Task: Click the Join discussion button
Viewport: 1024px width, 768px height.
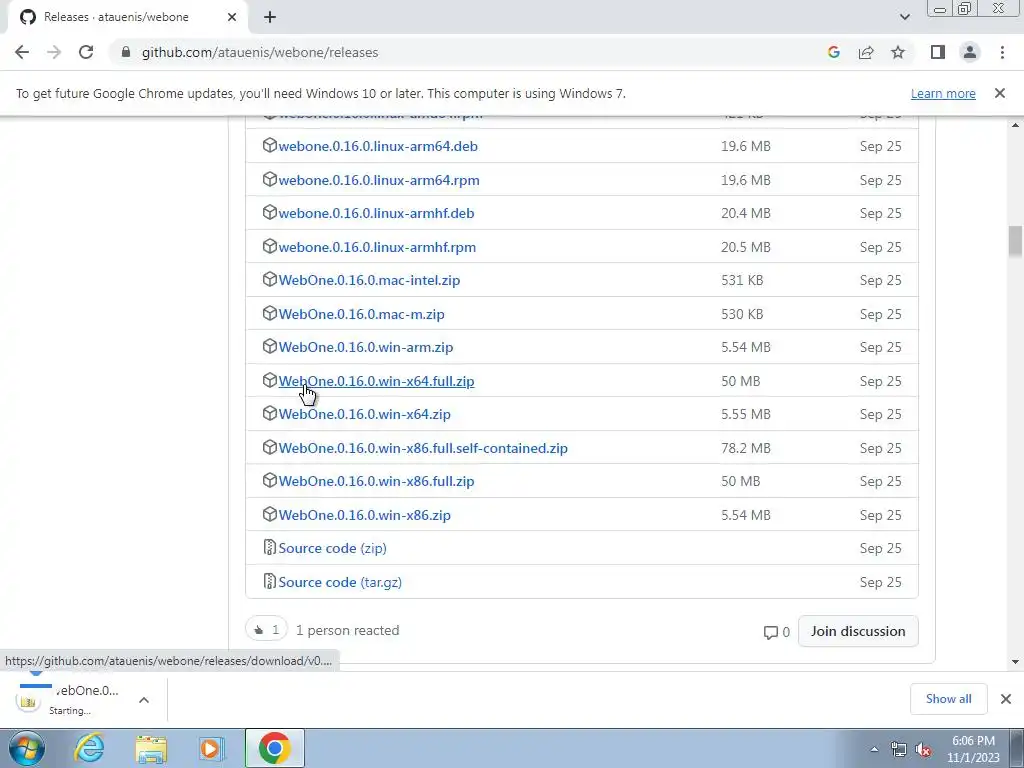Action: 857,632
